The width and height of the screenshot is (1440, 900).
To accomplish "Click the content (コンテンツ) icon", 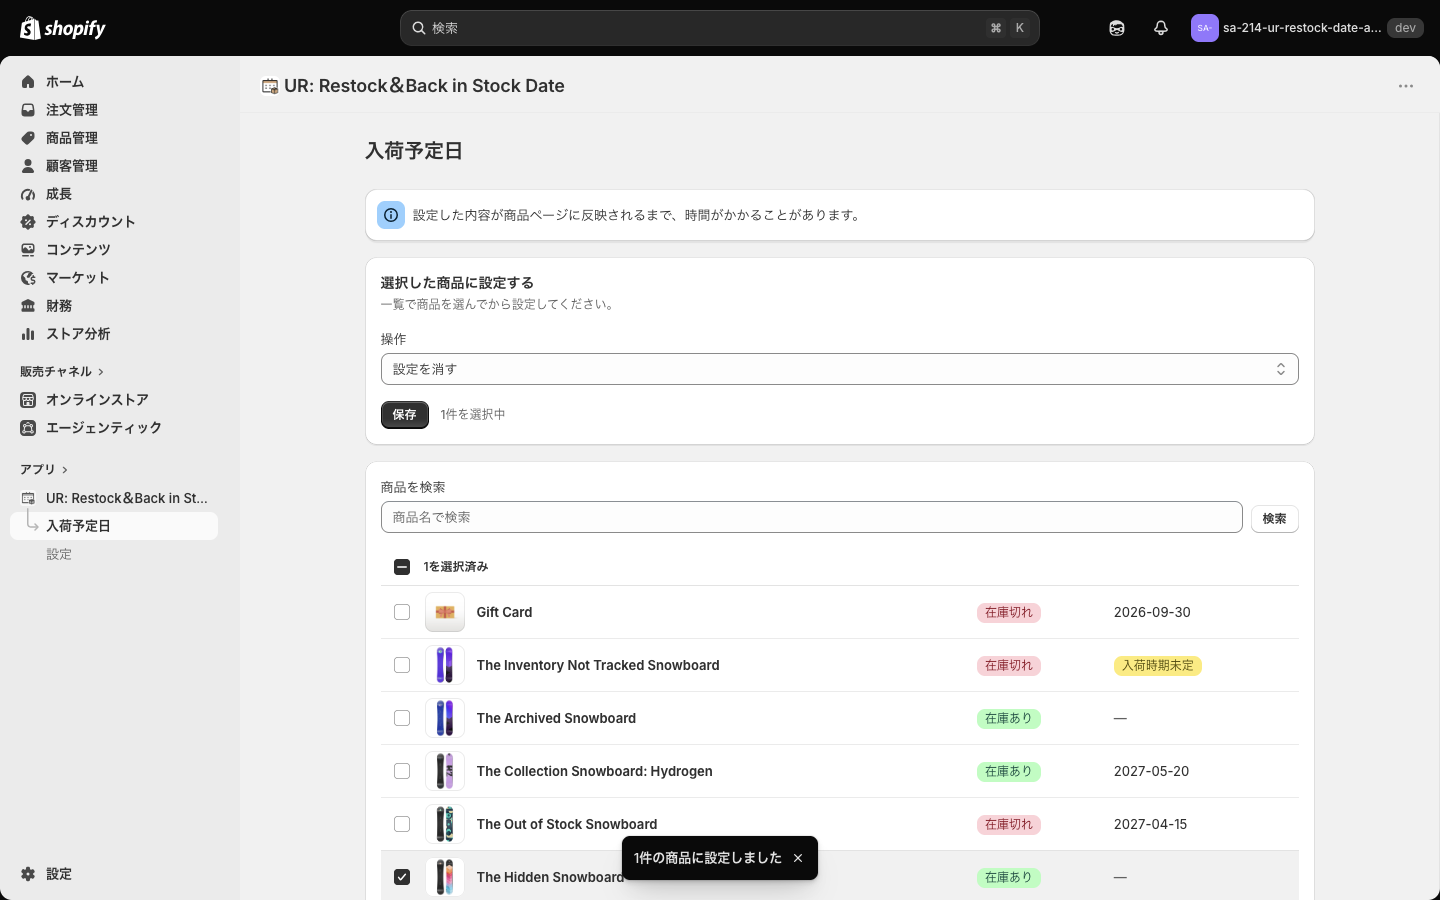I will point(28,250).
